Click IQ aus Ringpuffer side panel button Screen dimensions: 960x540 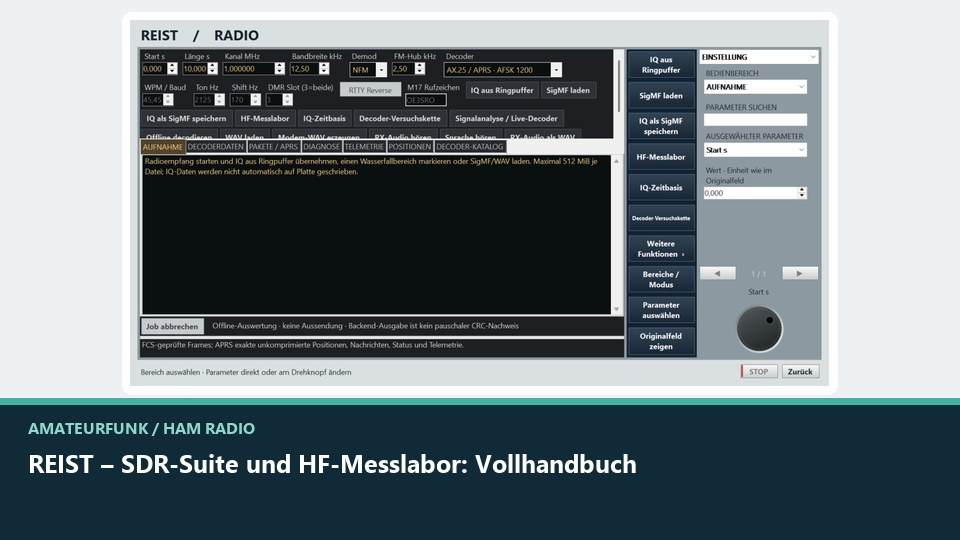tap(661, 65)
